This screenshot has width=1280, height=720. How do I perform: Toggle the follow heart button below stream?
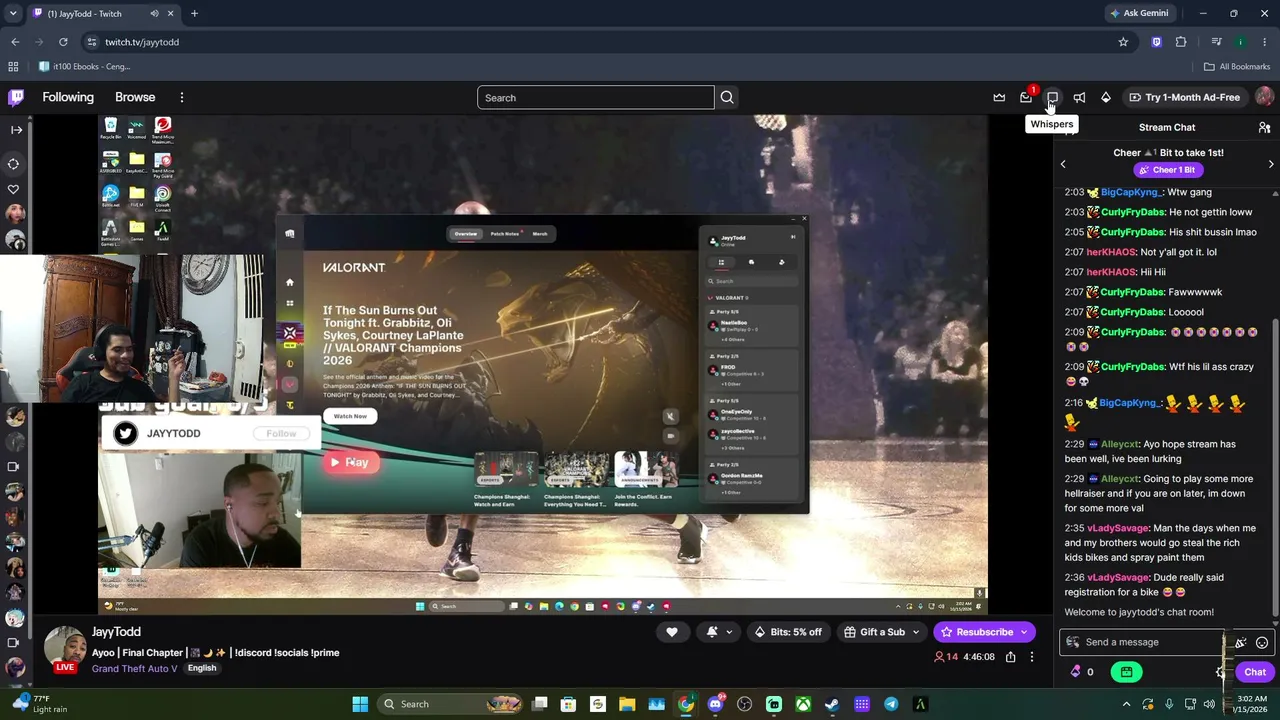click(672, 632)
